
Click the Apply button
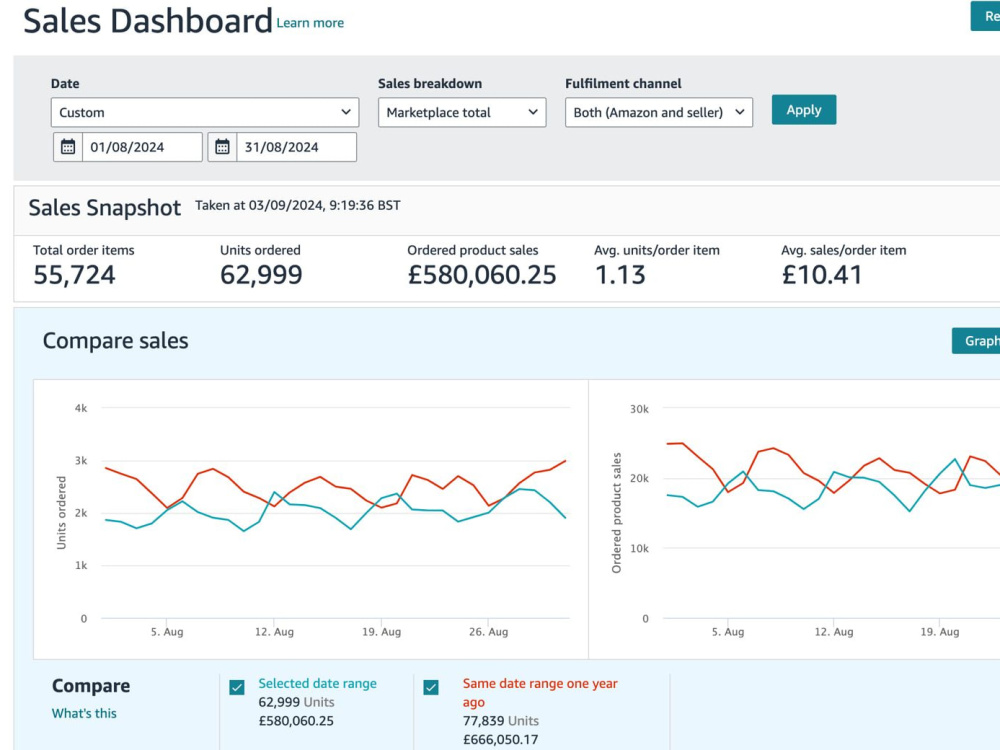tap(804, 110)
